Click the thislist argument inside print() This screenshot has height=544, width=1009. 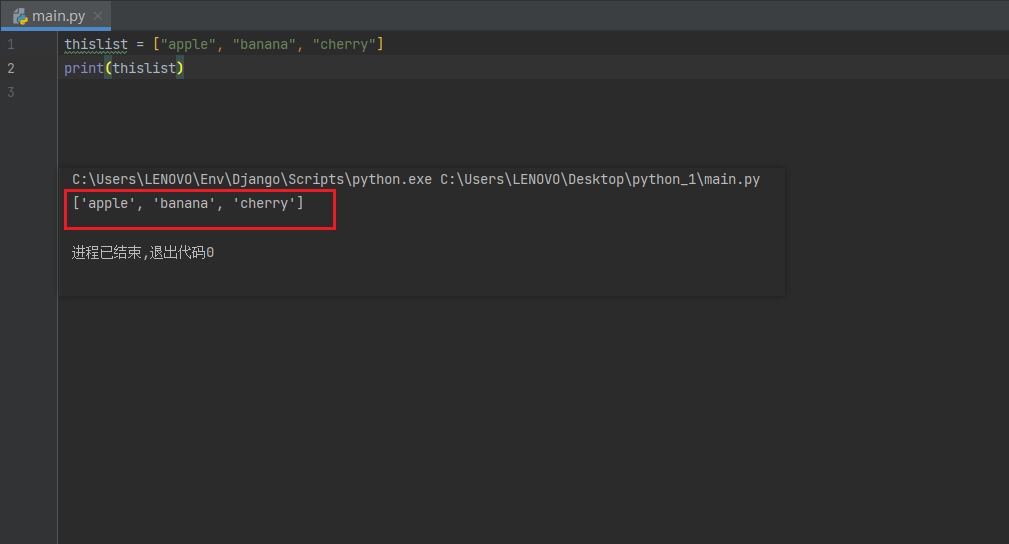point(144,68)
